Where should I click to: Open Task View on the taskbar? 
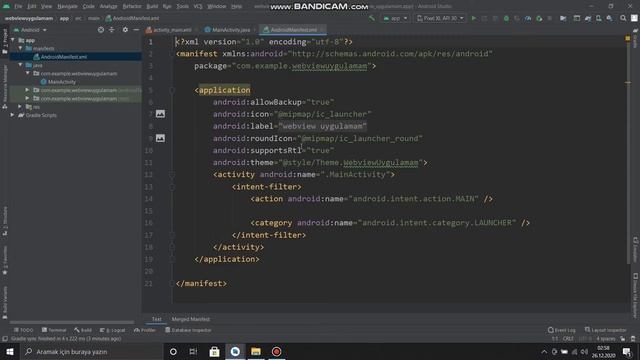193,351
